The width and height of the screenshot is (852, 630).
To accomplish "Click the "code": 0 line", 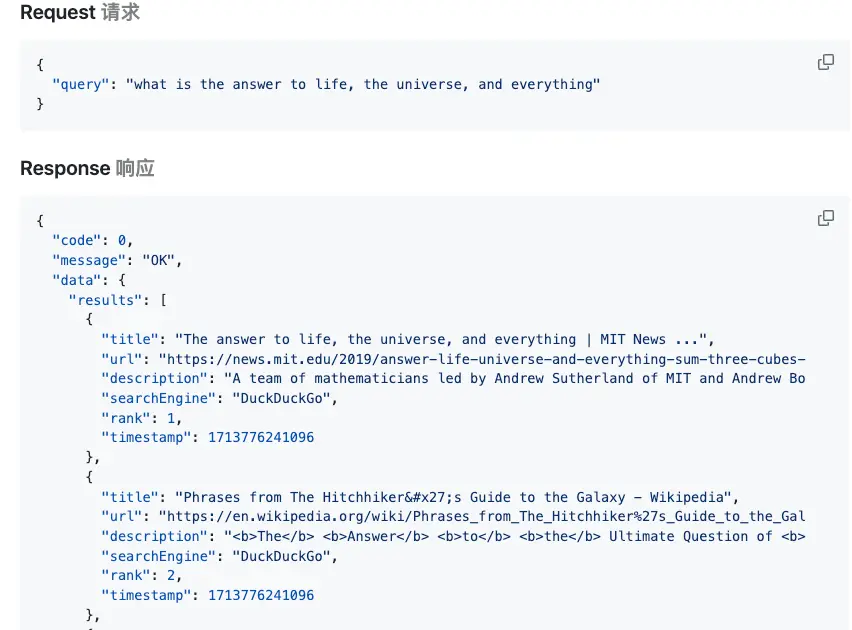I will (x=92, y=240).
